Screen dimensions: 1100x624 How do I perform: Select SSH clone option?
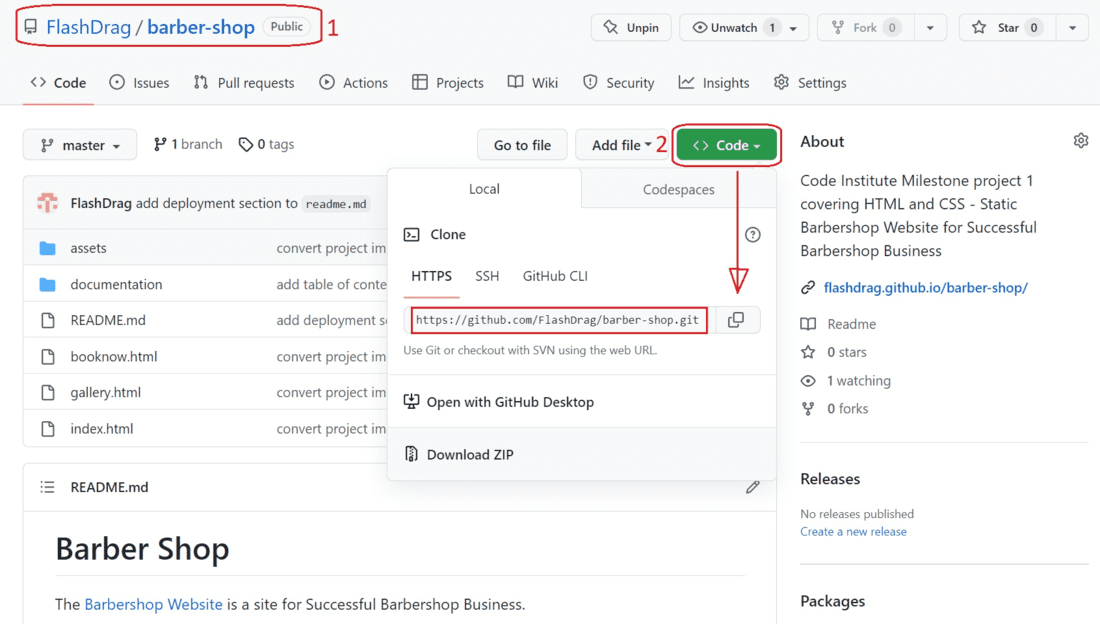(487, 277)
